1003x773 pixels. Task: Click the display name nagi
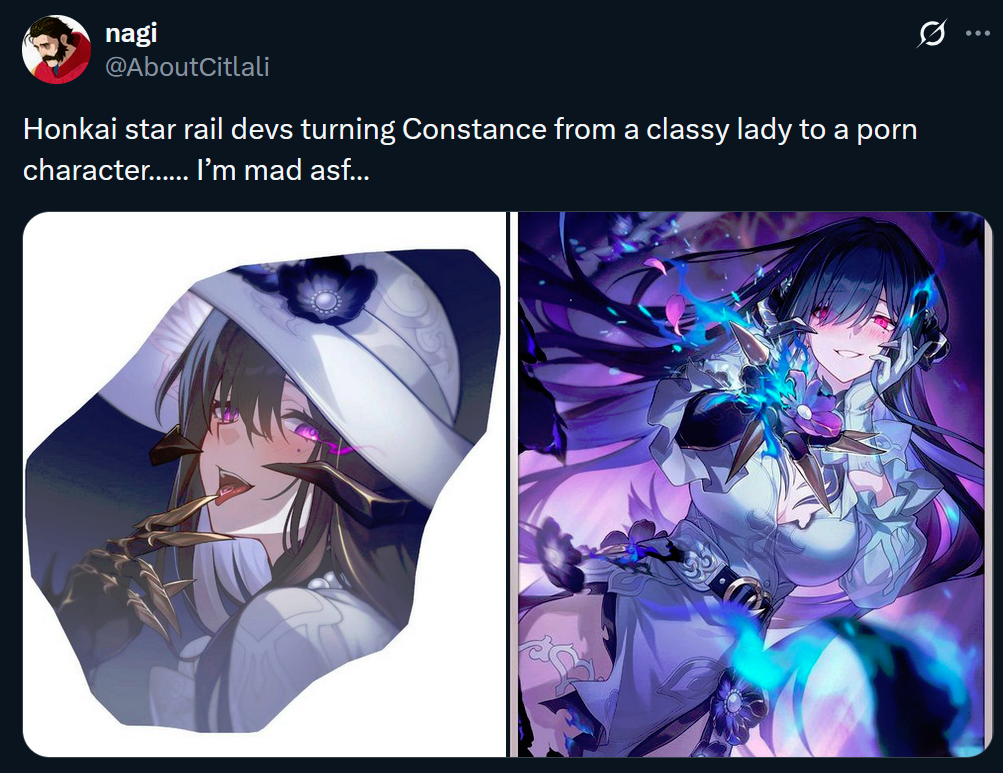(131, 33)
